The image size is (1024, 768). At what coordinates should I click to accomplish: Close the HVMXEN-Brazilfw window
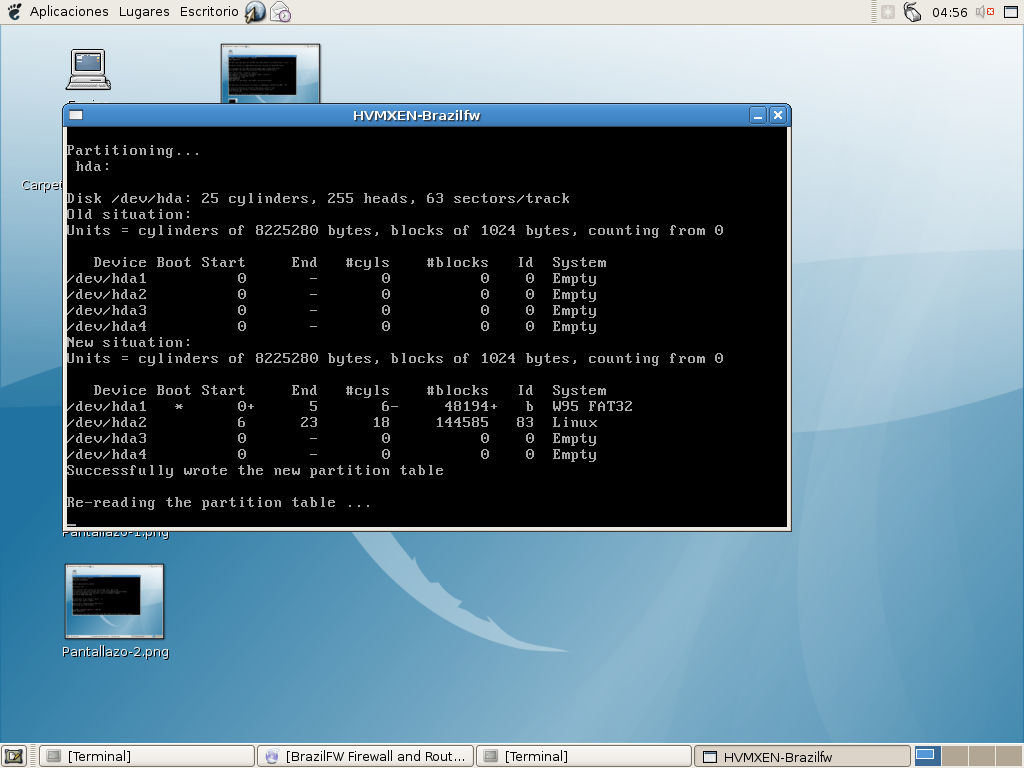point(778,115)
